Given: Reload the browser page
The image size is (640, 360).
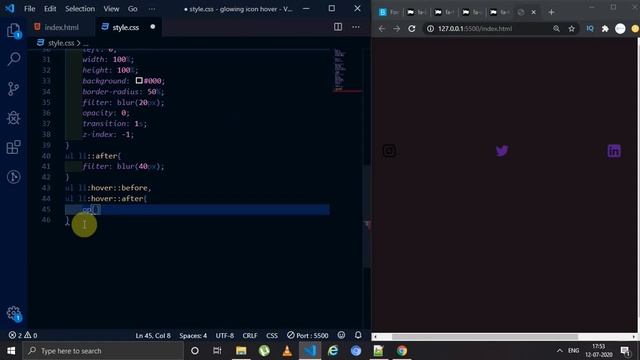Looking at the screenshot, I should [x=412, y=29].
